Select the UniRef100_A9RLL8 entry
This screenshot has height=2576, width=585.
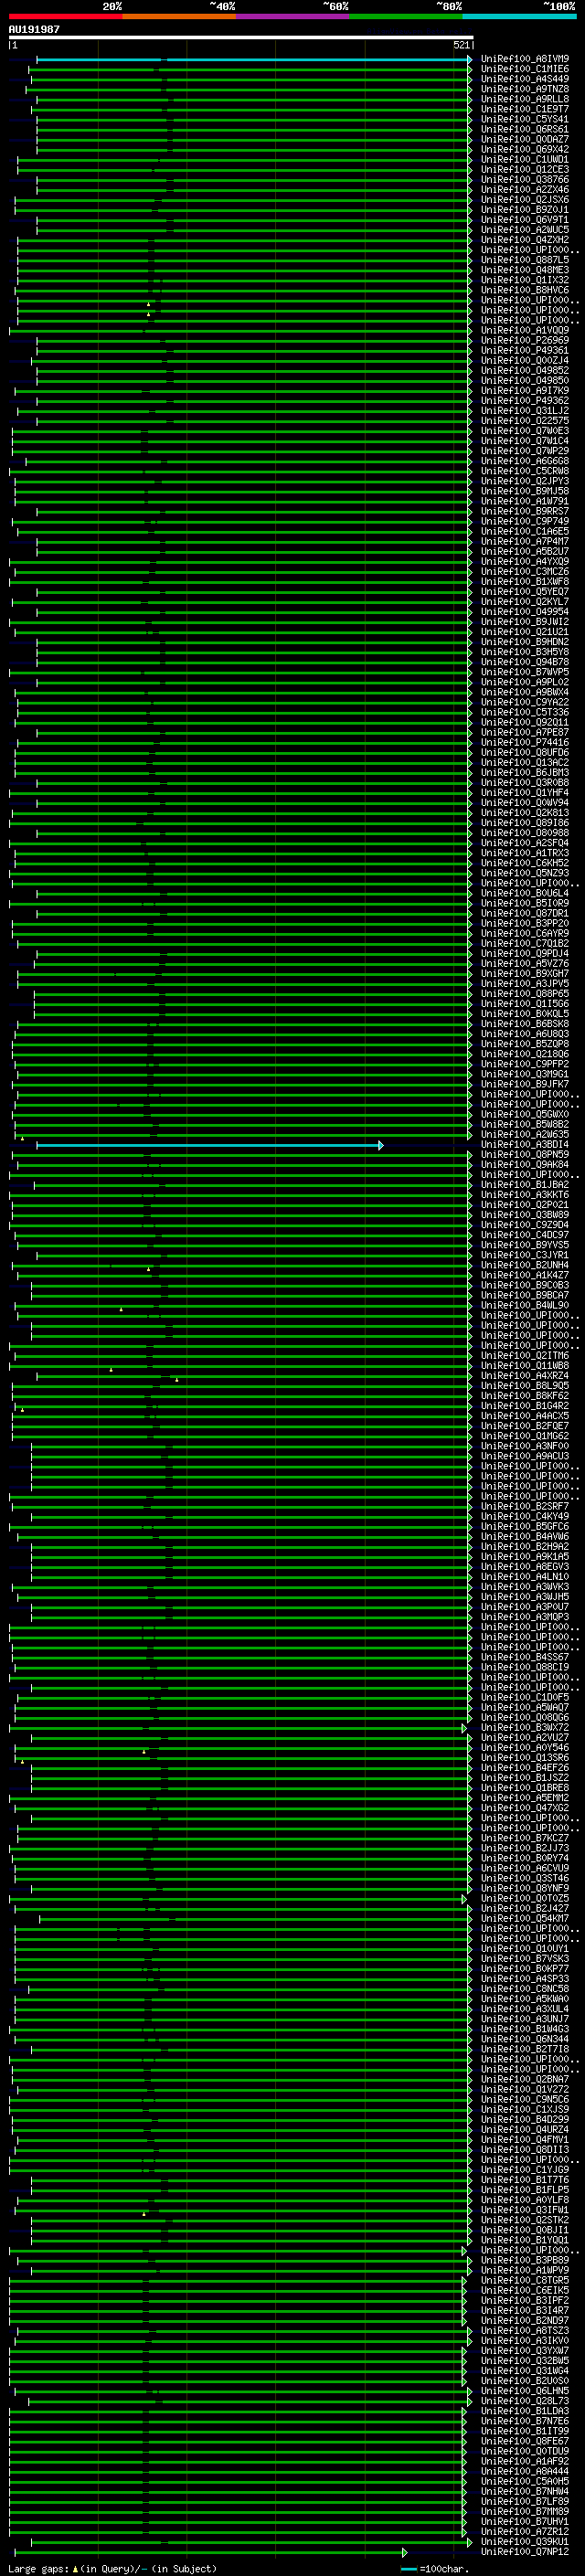pos(524,99)
